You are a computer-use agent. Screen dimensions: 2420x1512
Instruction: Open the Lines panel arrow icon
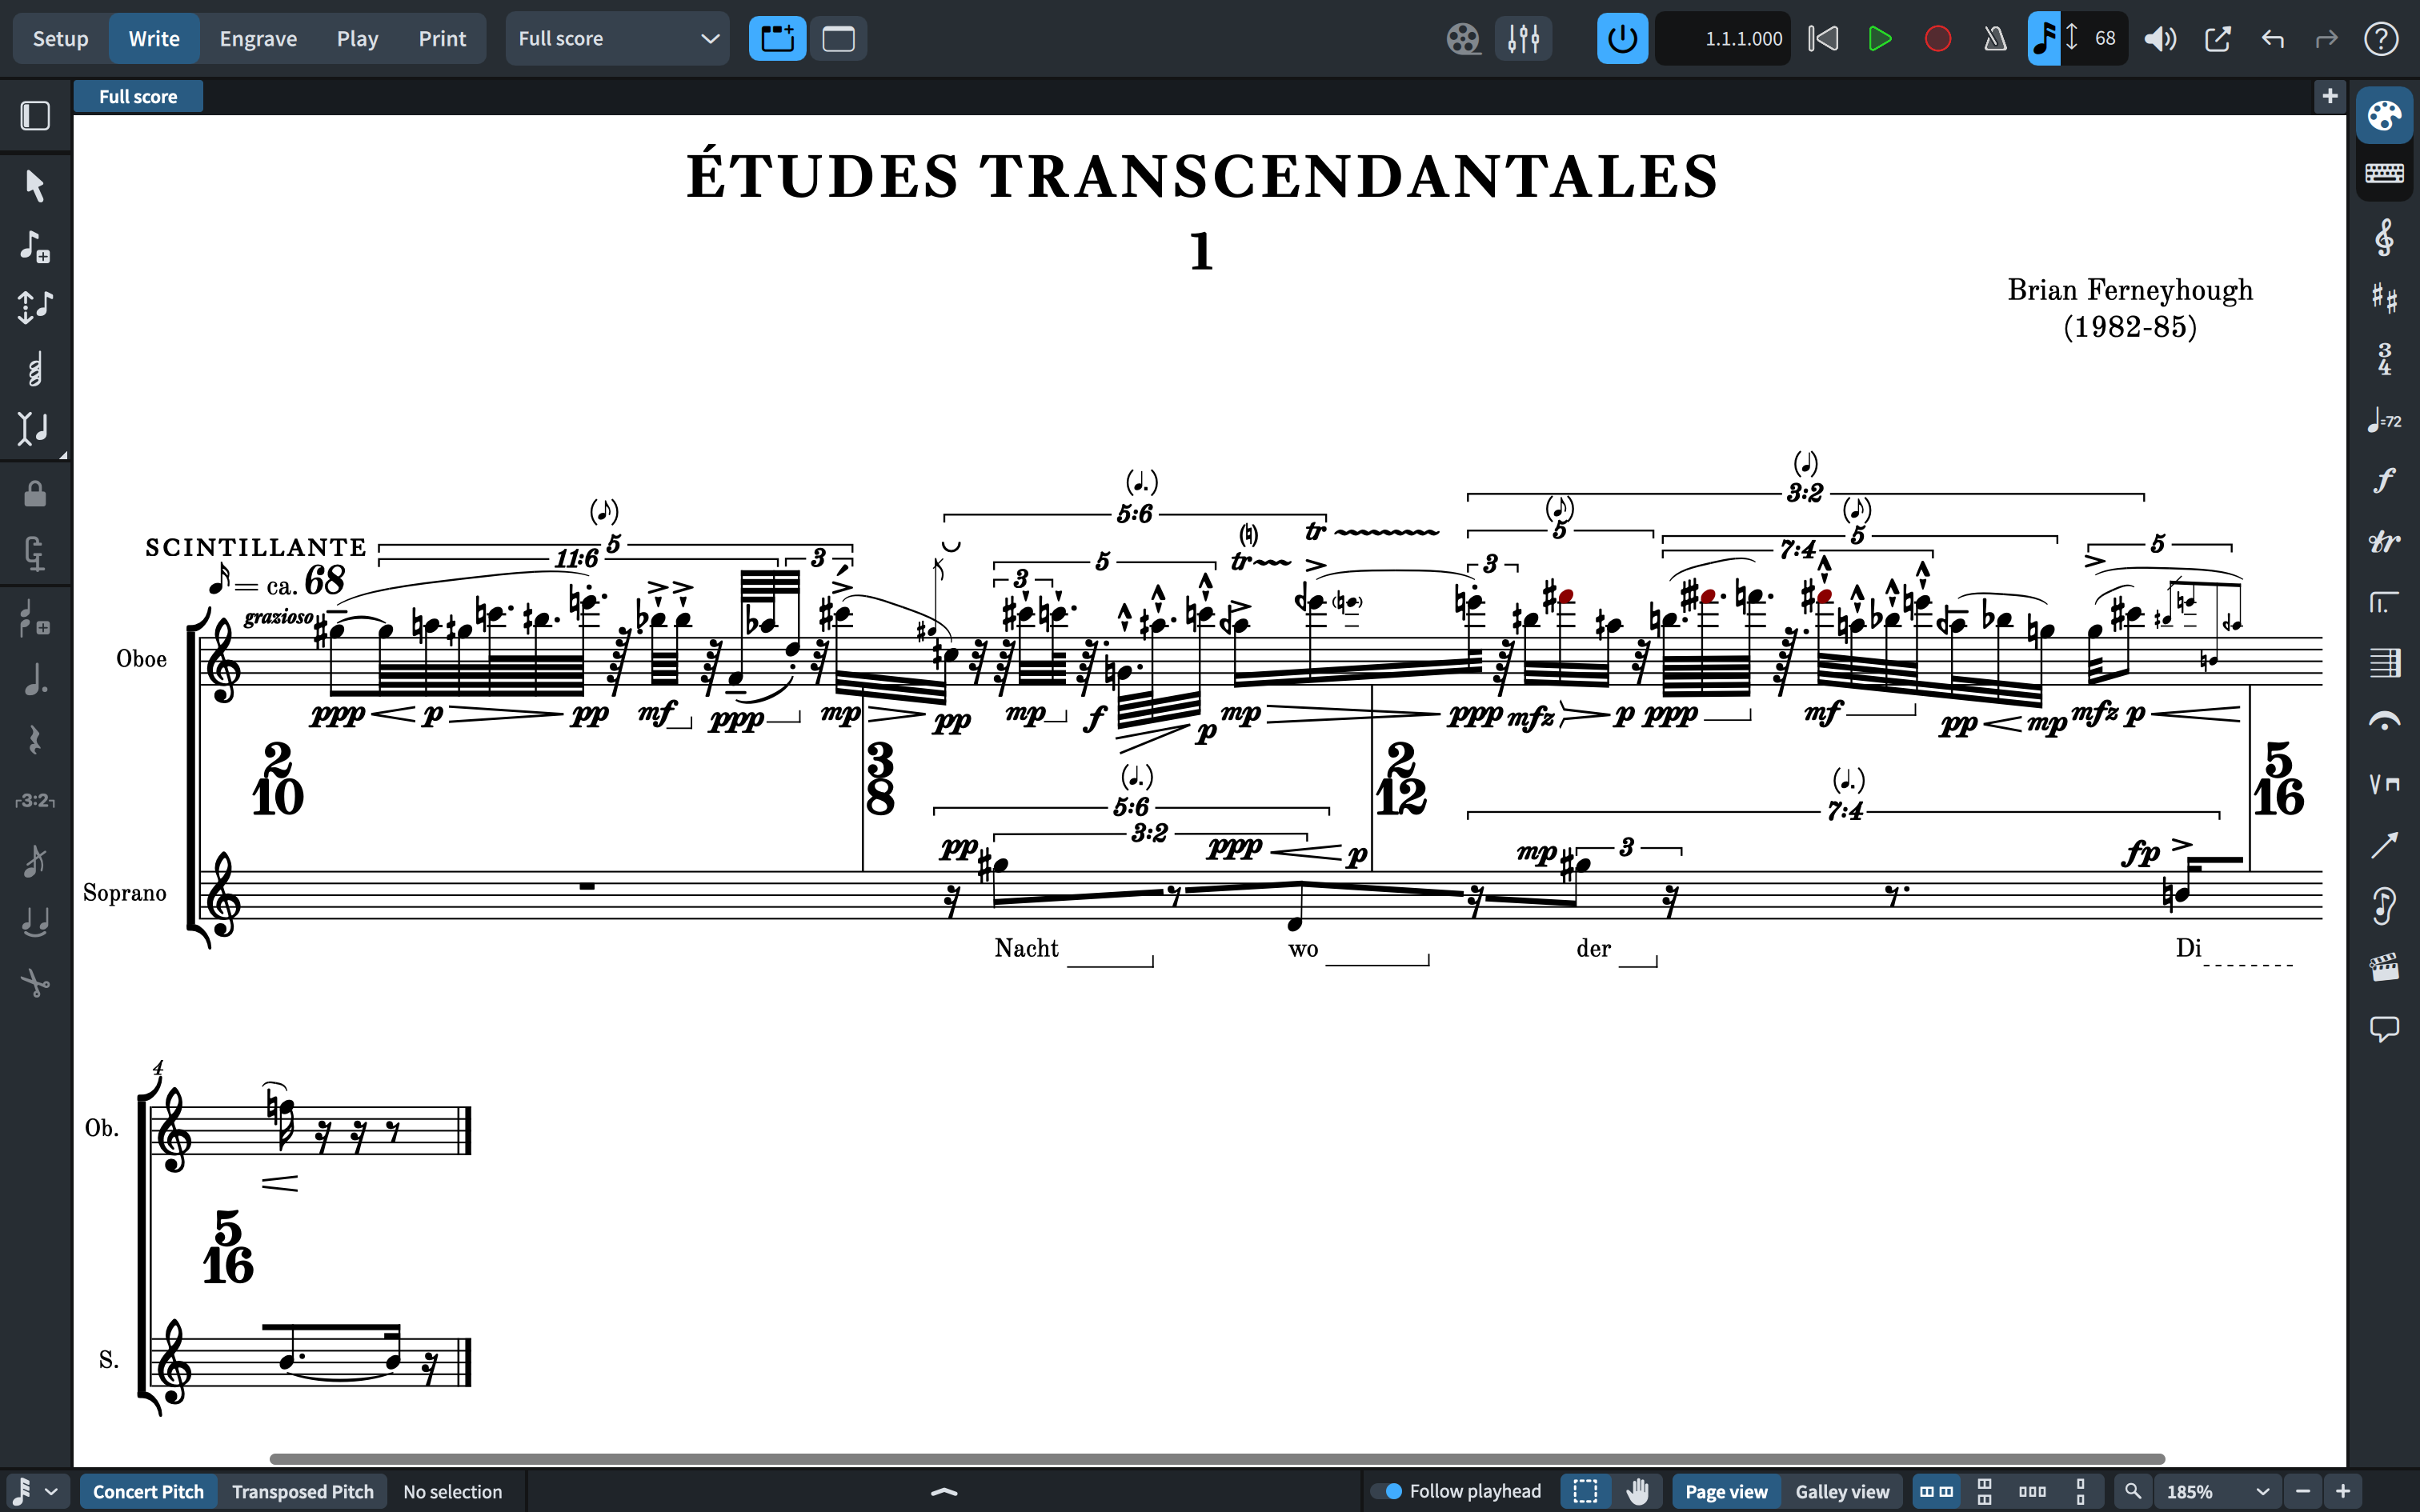(2384, 845)
